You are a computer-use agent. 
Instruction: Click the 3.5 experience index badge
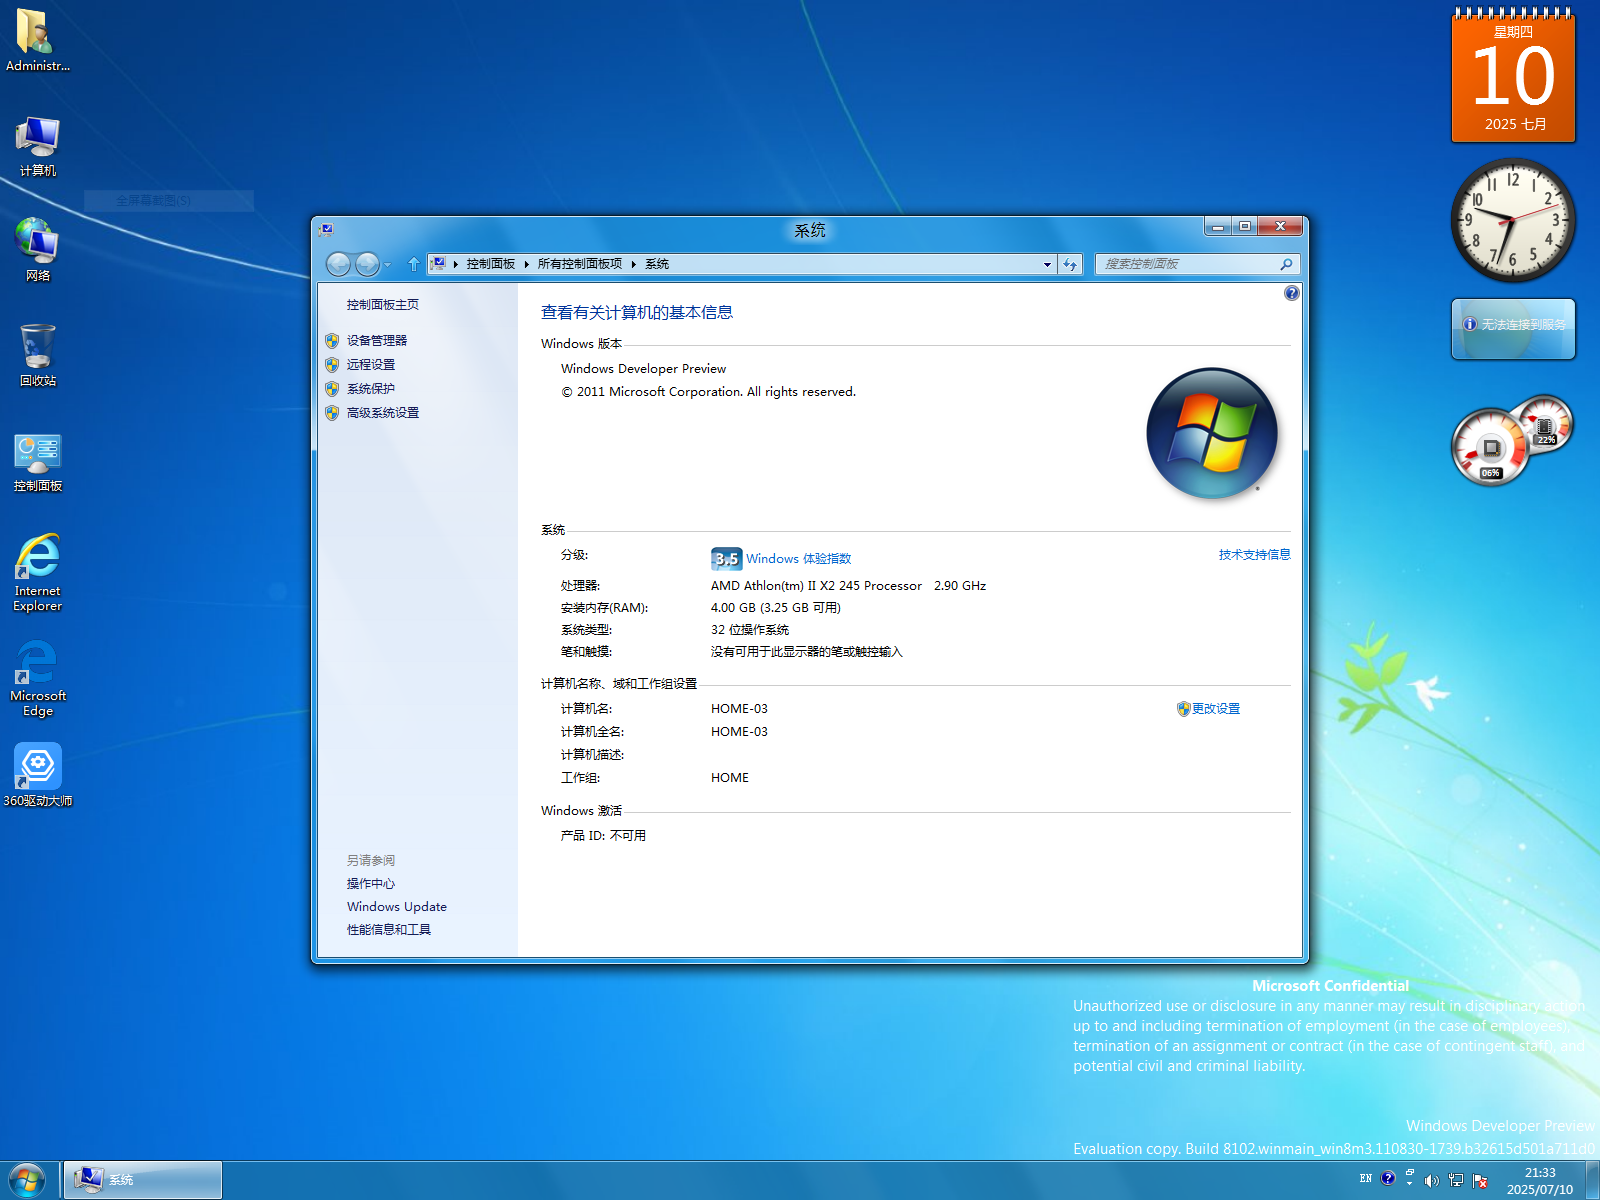click(726, 558)
